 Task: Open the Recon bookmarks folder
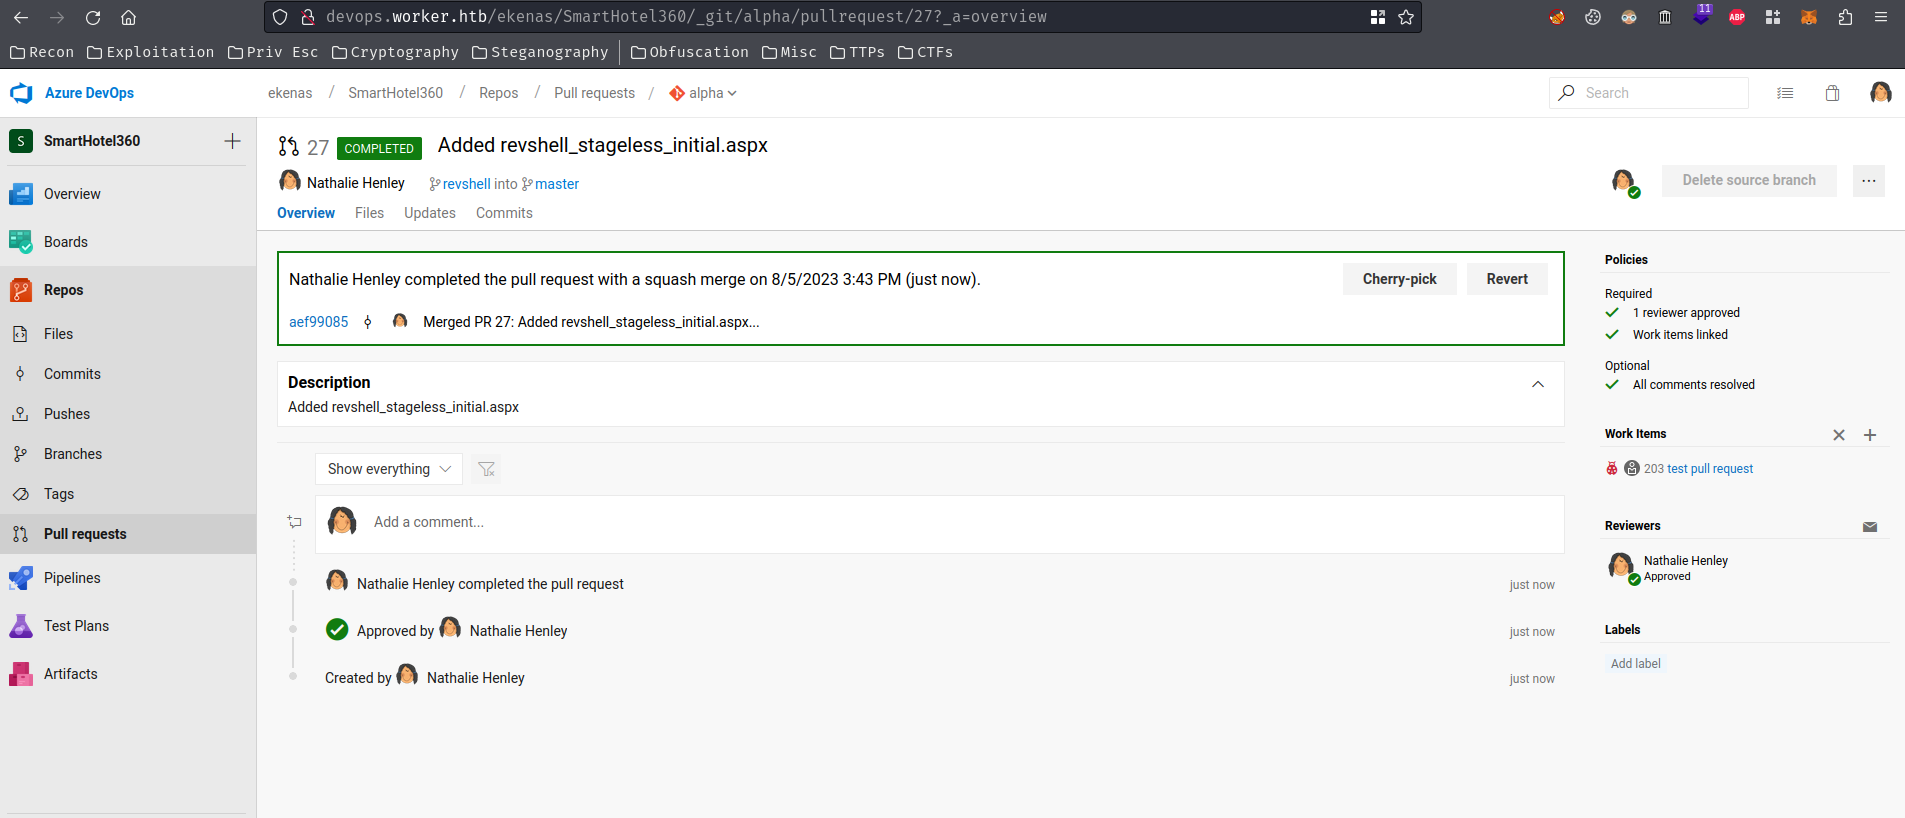pyautogui.click(x=42, y=52)
